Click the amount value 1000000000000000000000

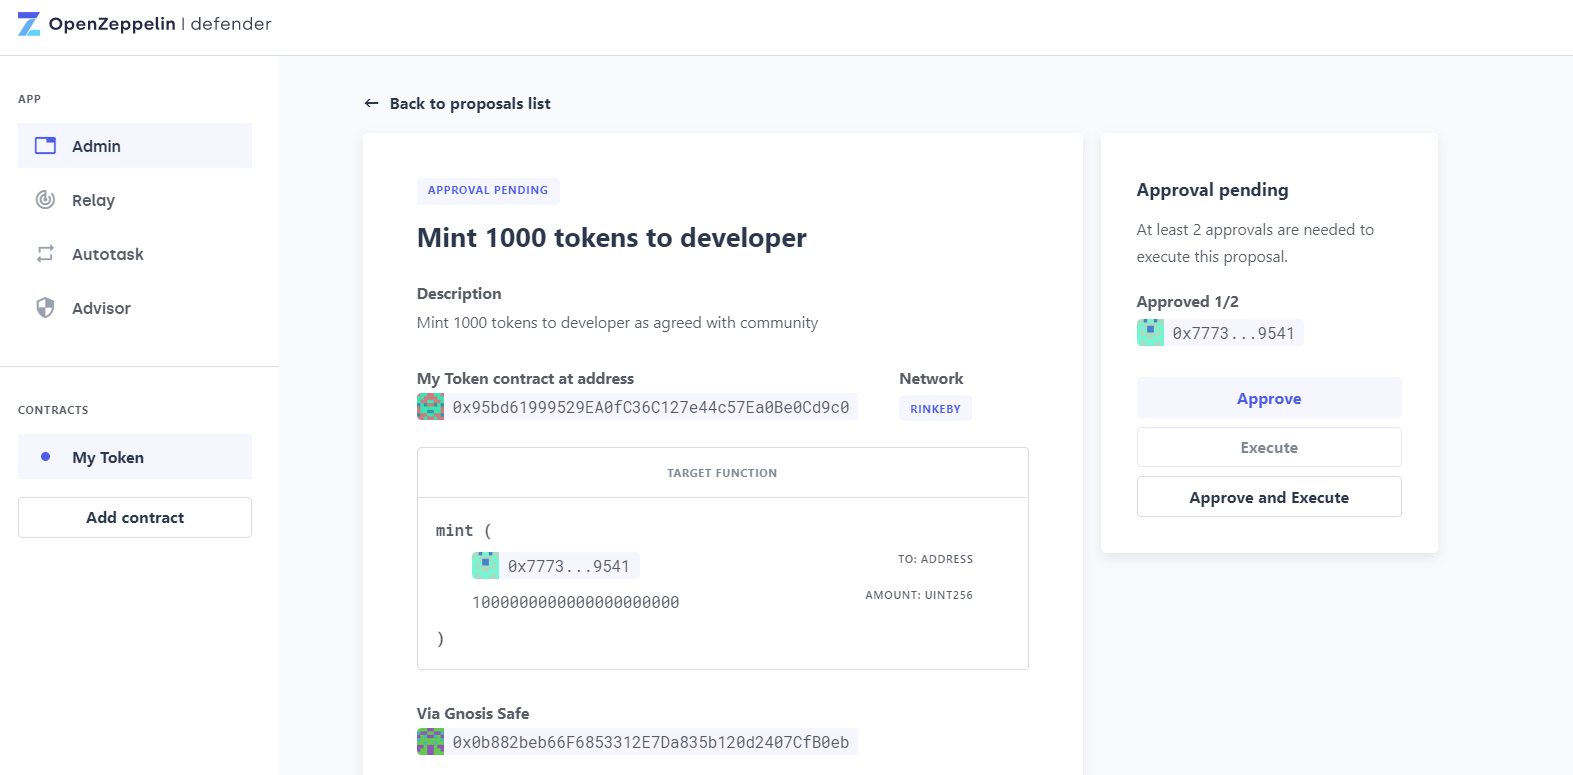pyautogui.click(x=576, y=603)
